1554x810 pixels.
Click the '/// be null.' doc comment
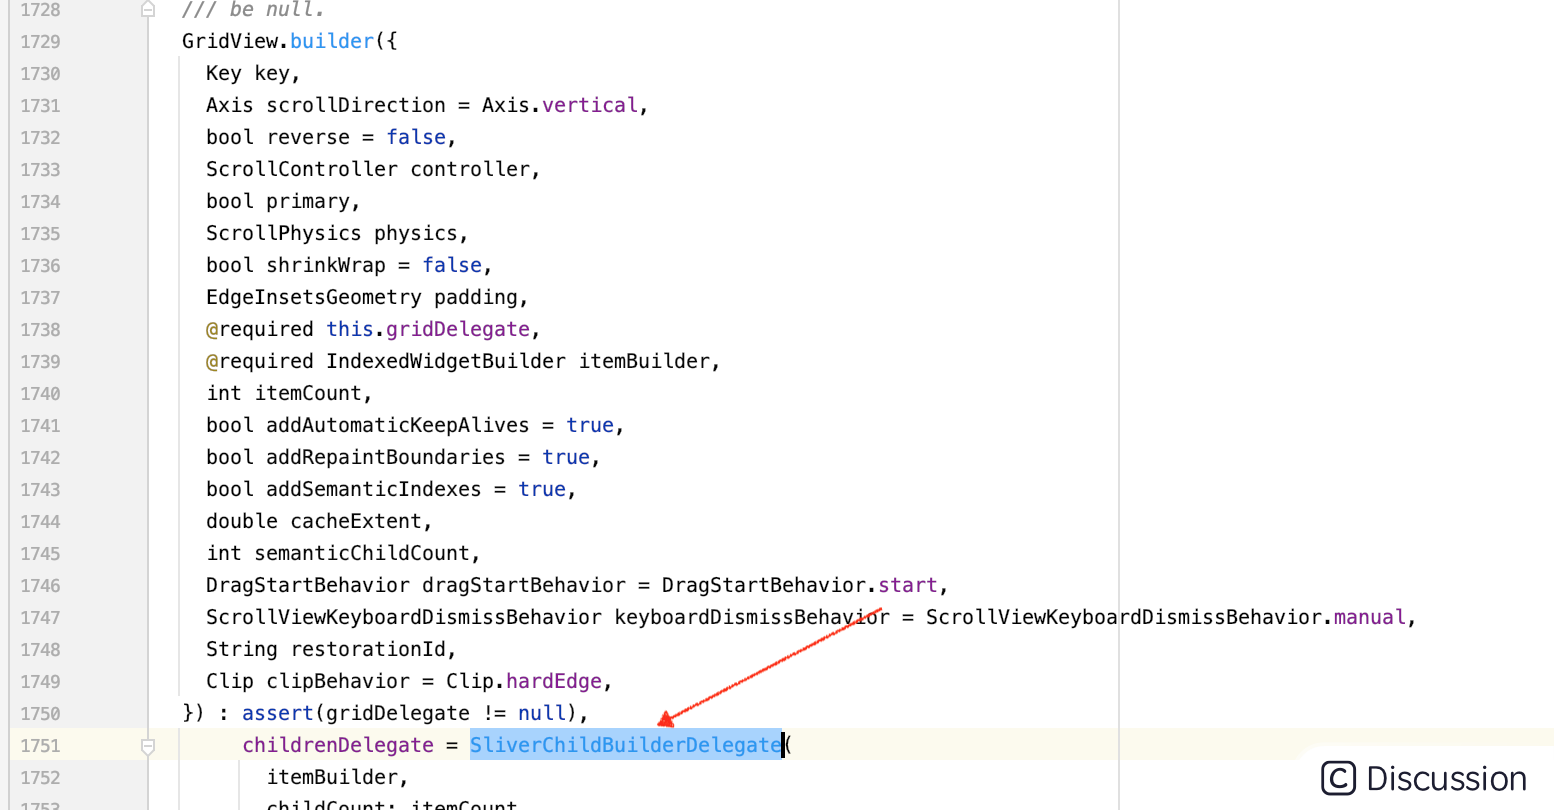click(254, 10)
